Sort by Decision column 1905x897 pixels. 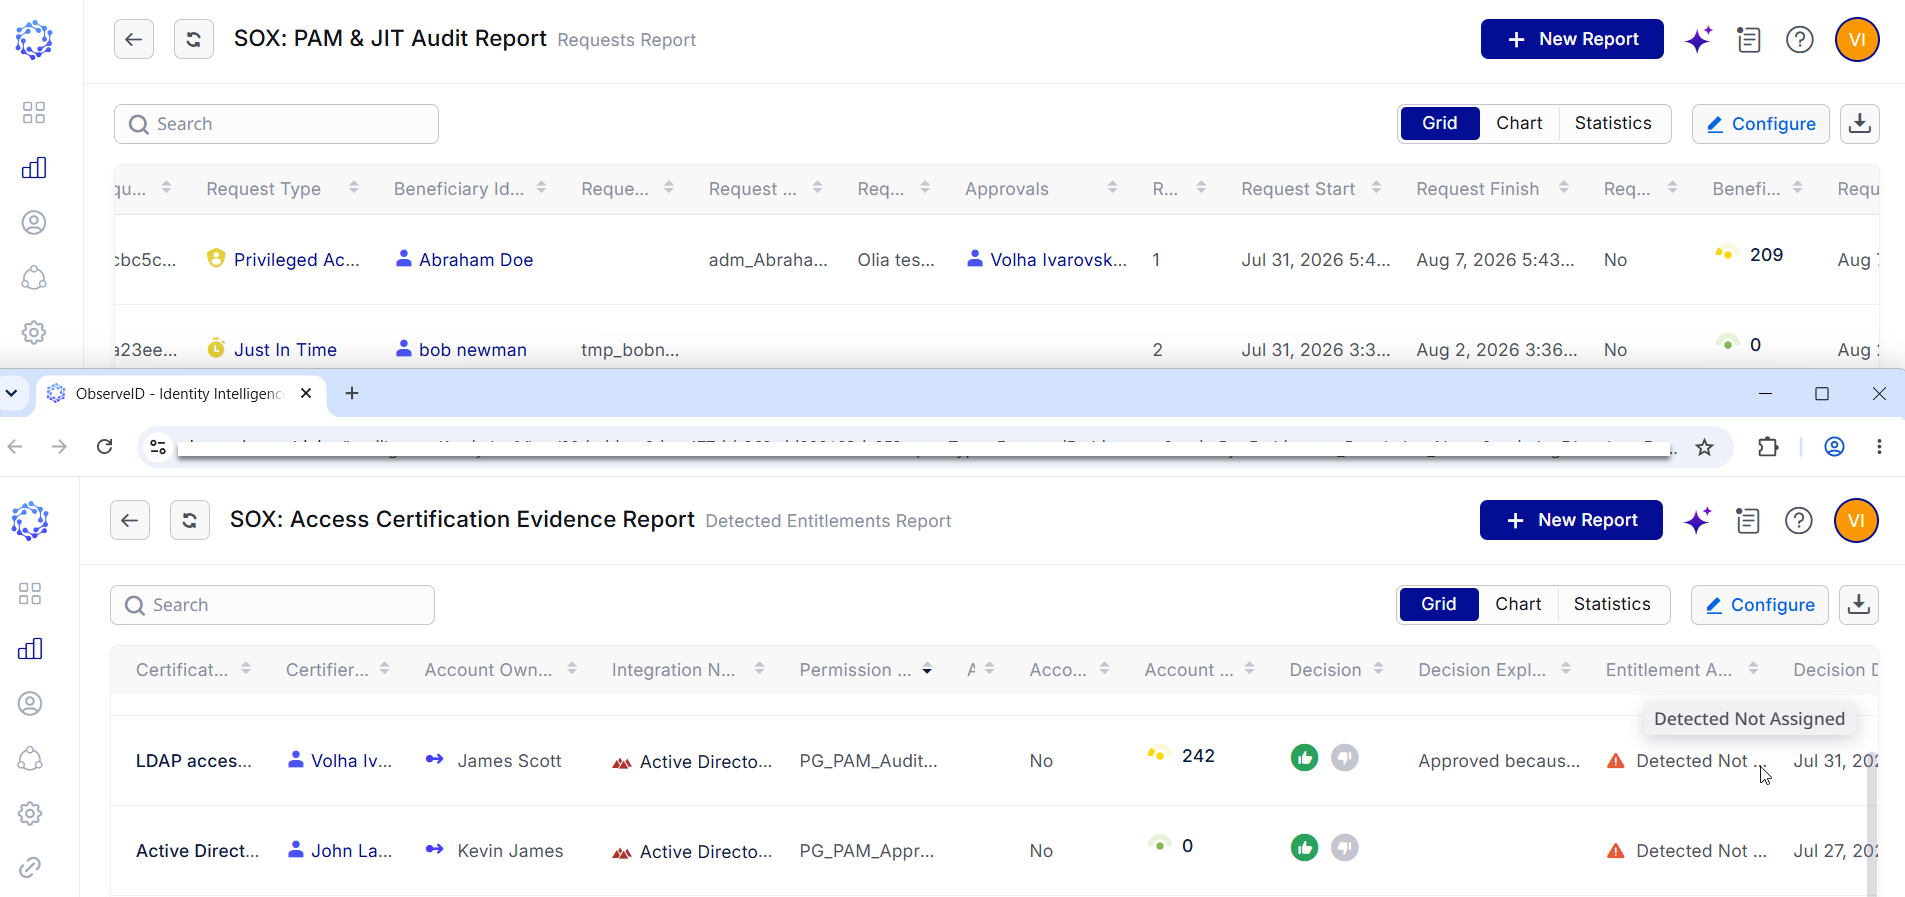(1378, 669)
